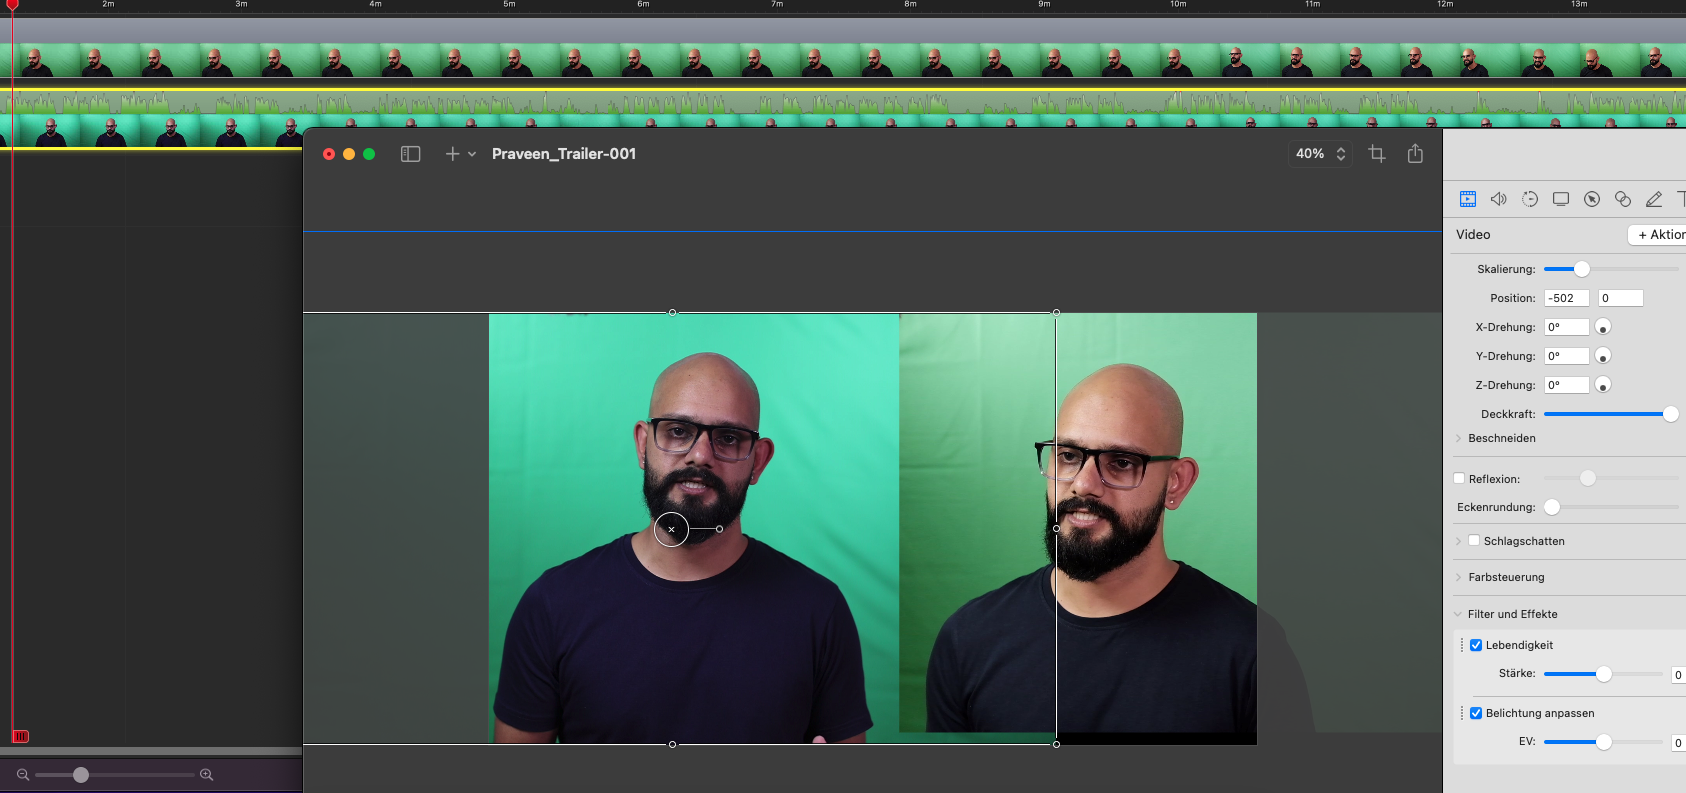Open the cursor and click effects tab icon
This screenshot has width=1686, height=793.
[1592, 199]
